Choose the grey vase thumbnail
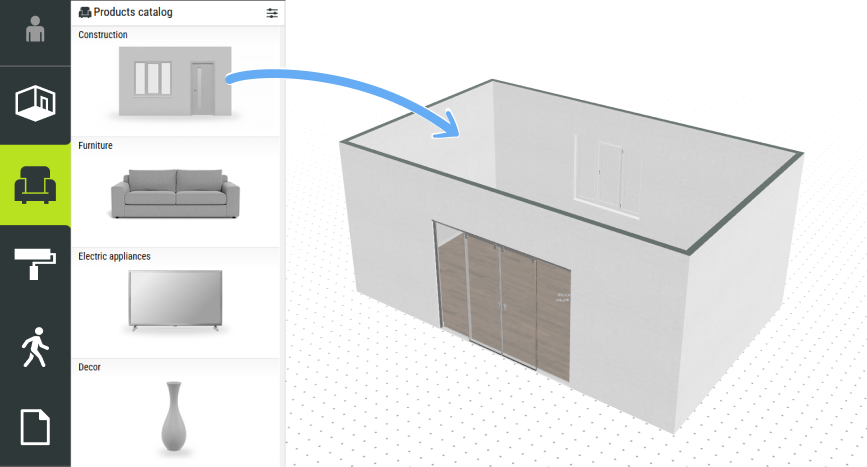Image resolution: width=867 pixels, height=467 pixels. (173, 414)
